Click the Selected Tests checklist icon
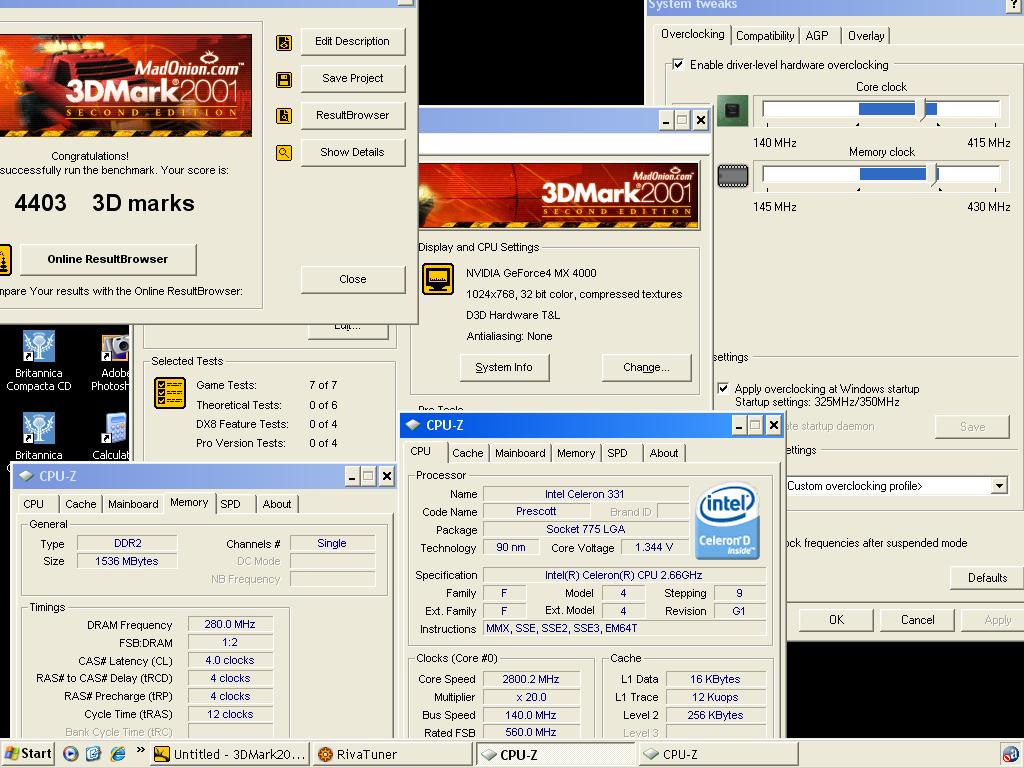This screenshot has height=768, width=1024. tap(170, 392)
